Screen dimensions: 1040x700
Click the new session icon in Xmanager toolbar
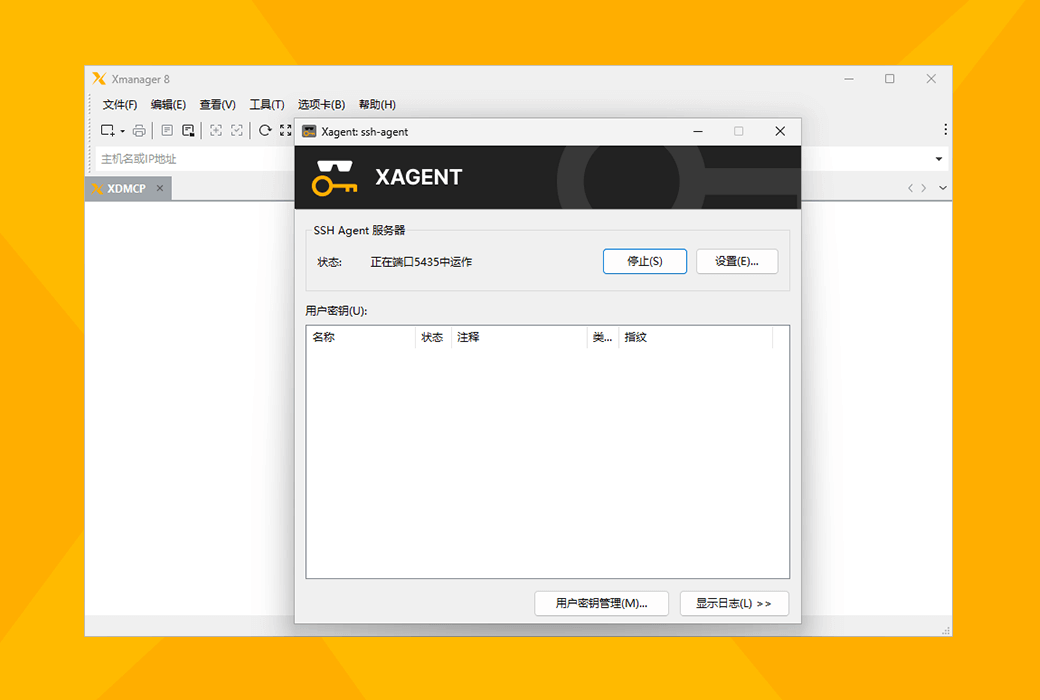(107, 131)
